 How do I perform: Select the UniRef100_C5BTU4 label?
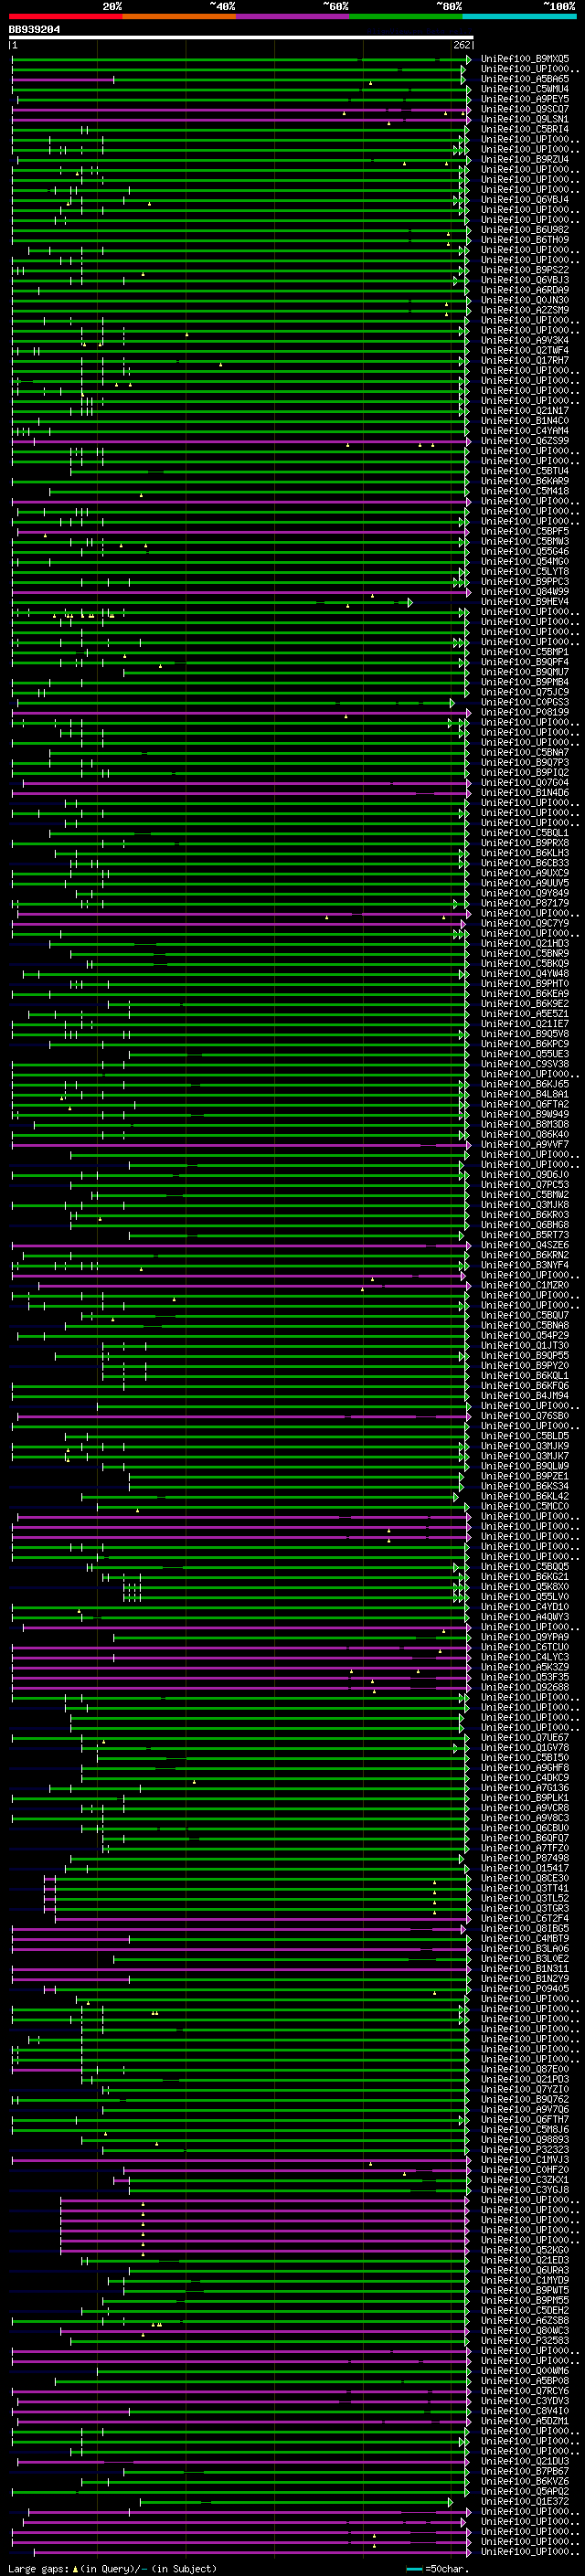tap(525, 471)
